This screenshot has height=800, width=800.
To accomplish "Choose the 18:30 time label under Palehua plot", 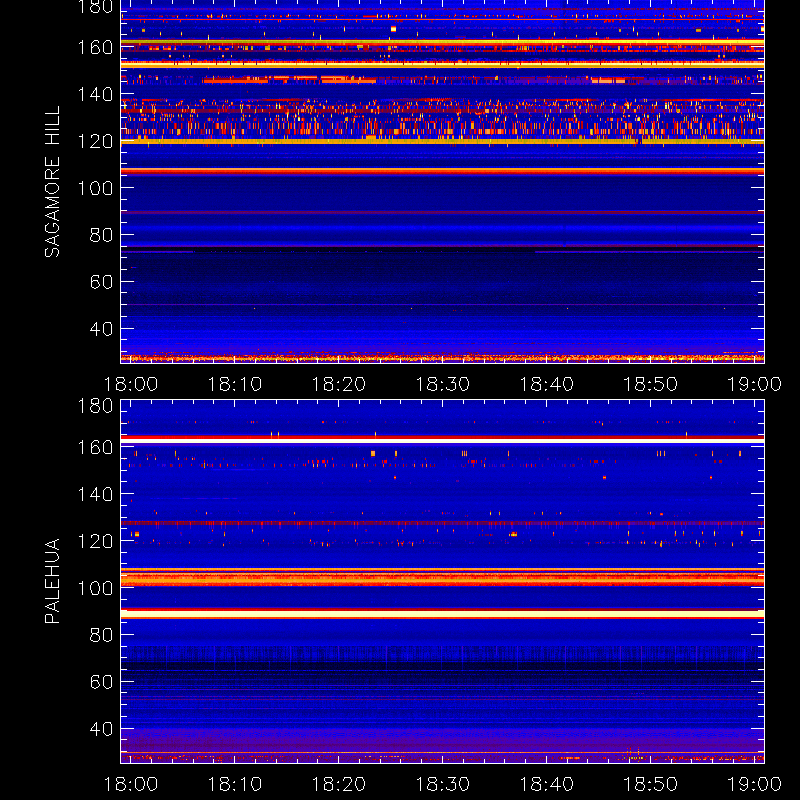I will point(442,784).
